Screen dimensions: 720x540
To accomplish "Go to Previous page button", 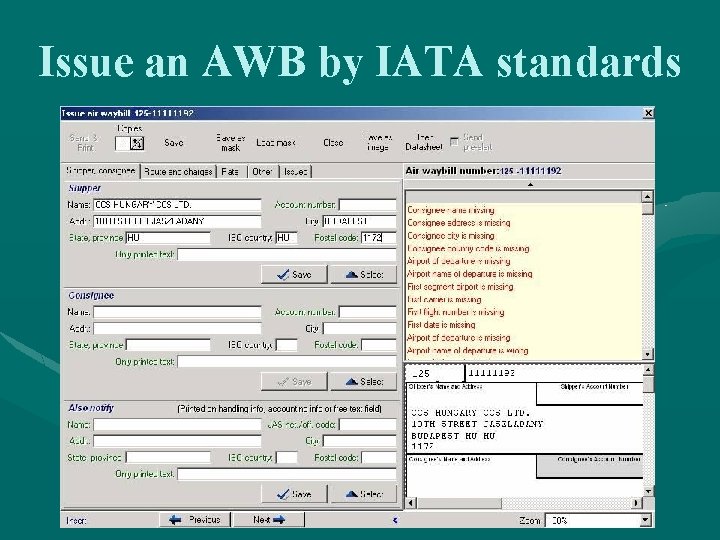I will pyautogui.click(x=195, y=520).
